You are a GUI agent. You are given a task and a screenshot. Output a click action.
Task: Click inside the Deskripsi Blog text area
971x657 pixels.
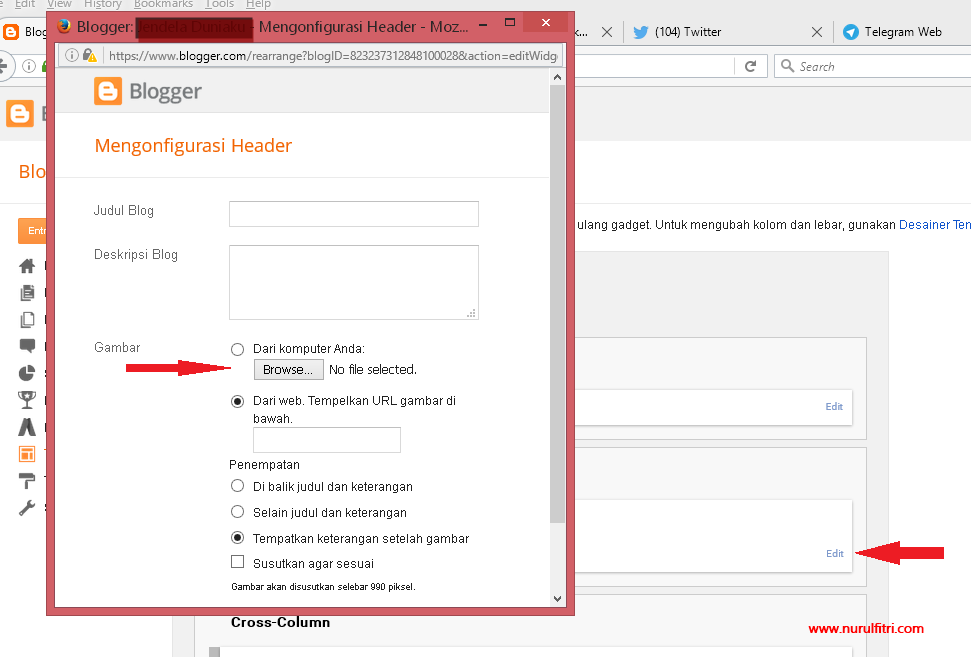[354, 282]
